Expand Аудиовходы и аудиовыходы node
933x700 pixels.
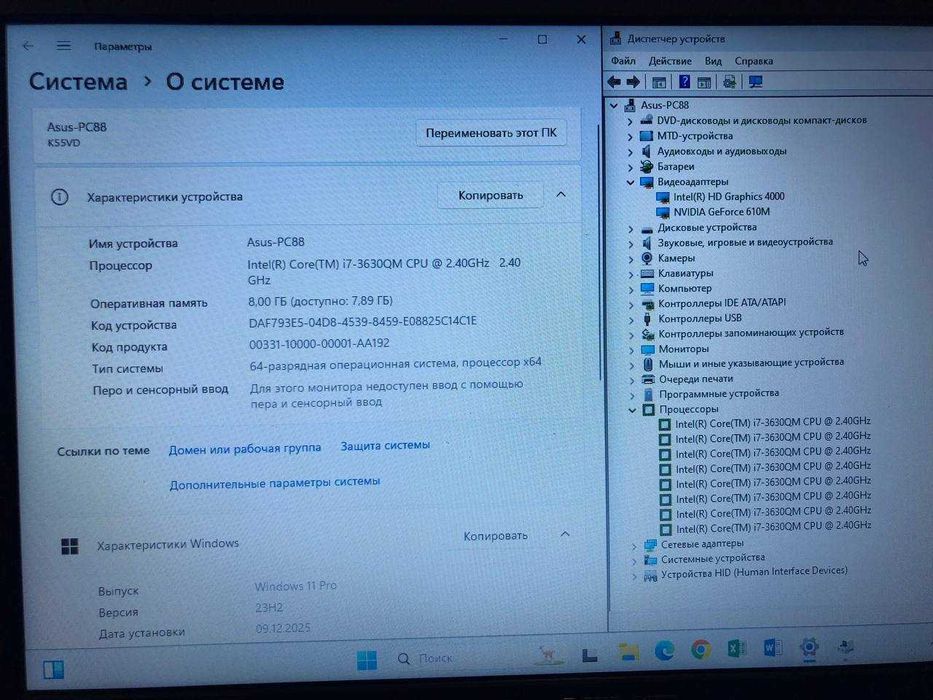(630, 152)
